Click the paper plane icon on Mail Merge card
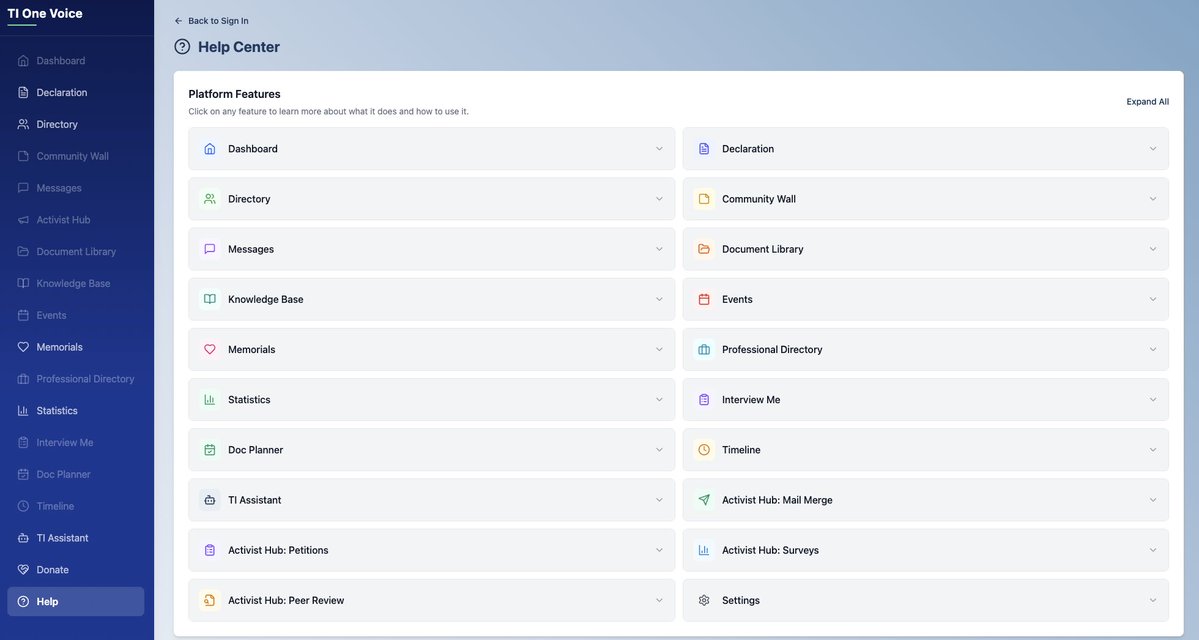The width and height of the screenshot is (1199, 640). pyautogui.click(x=703, y=500)
